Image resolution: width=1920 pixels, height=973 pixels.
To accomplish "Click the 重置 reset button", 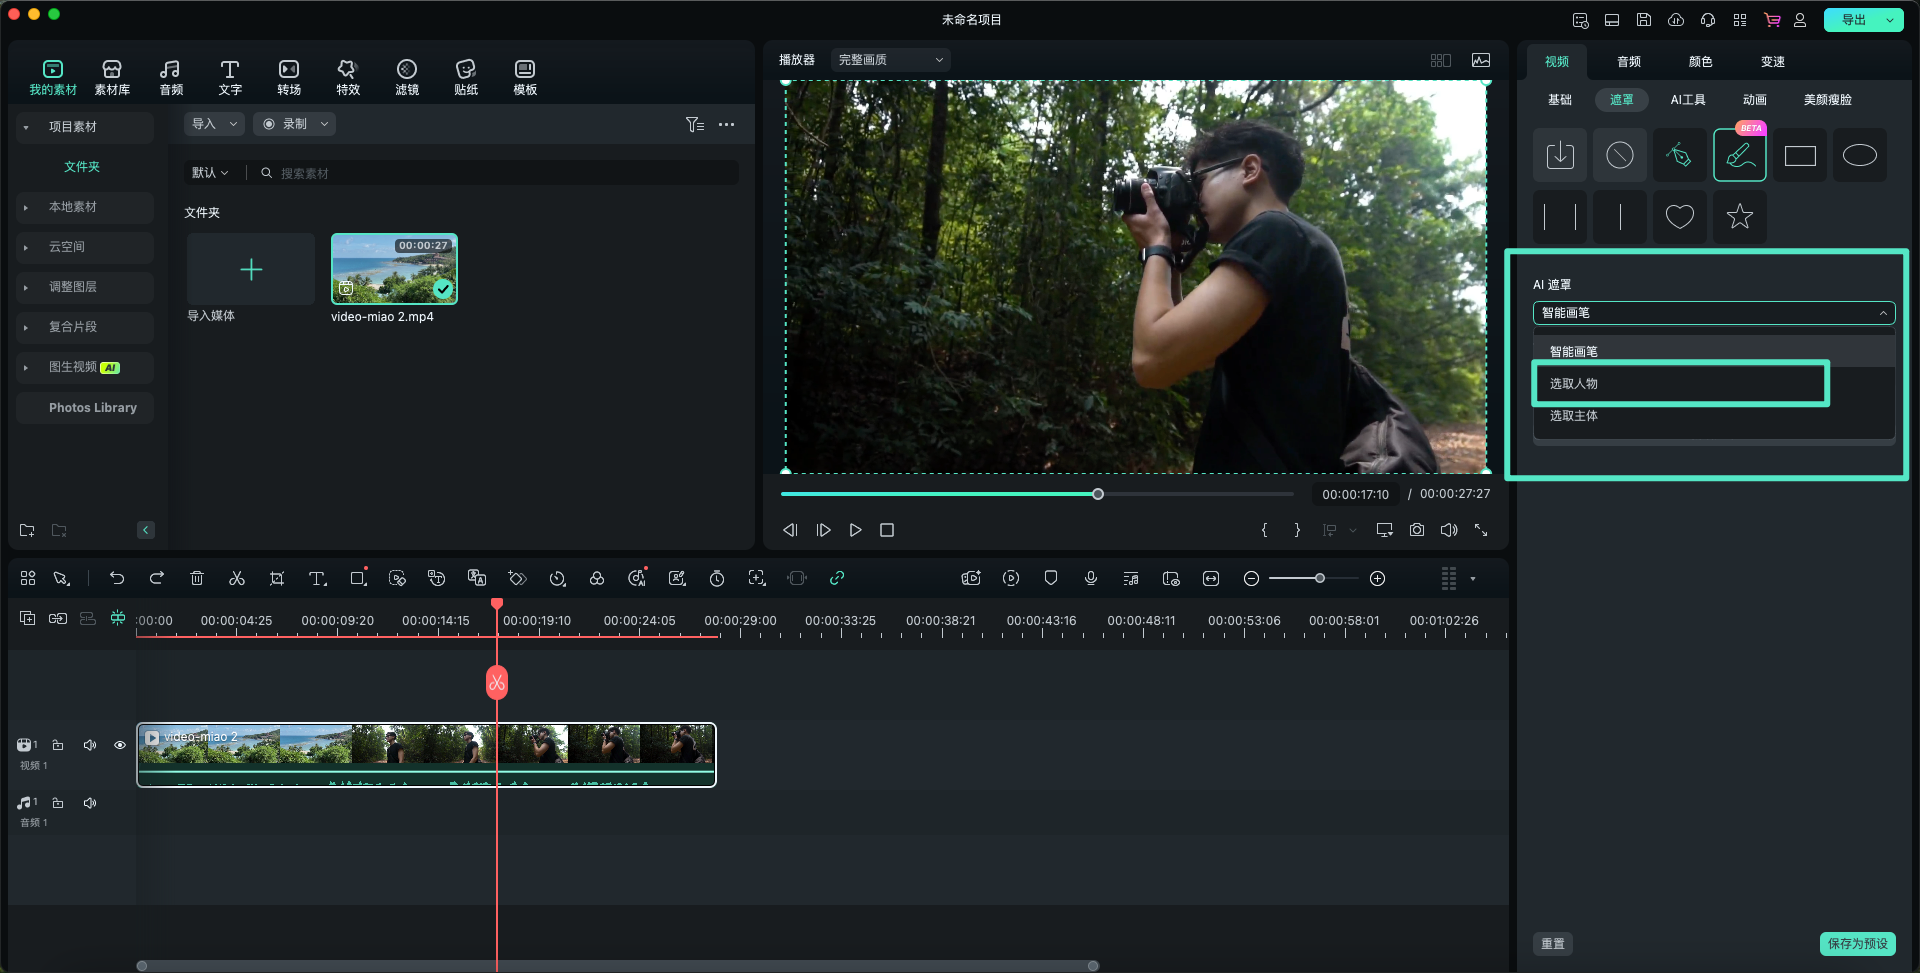I will (1552, 943).
